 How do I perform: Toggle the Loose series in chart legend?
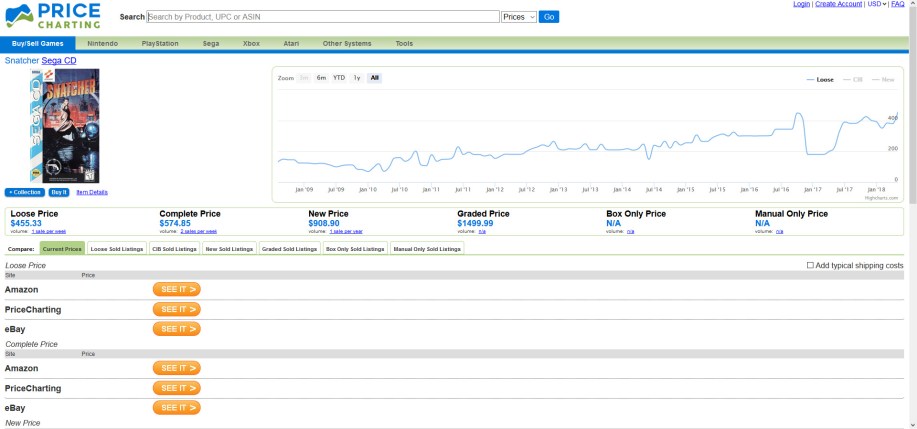[820, 79]
